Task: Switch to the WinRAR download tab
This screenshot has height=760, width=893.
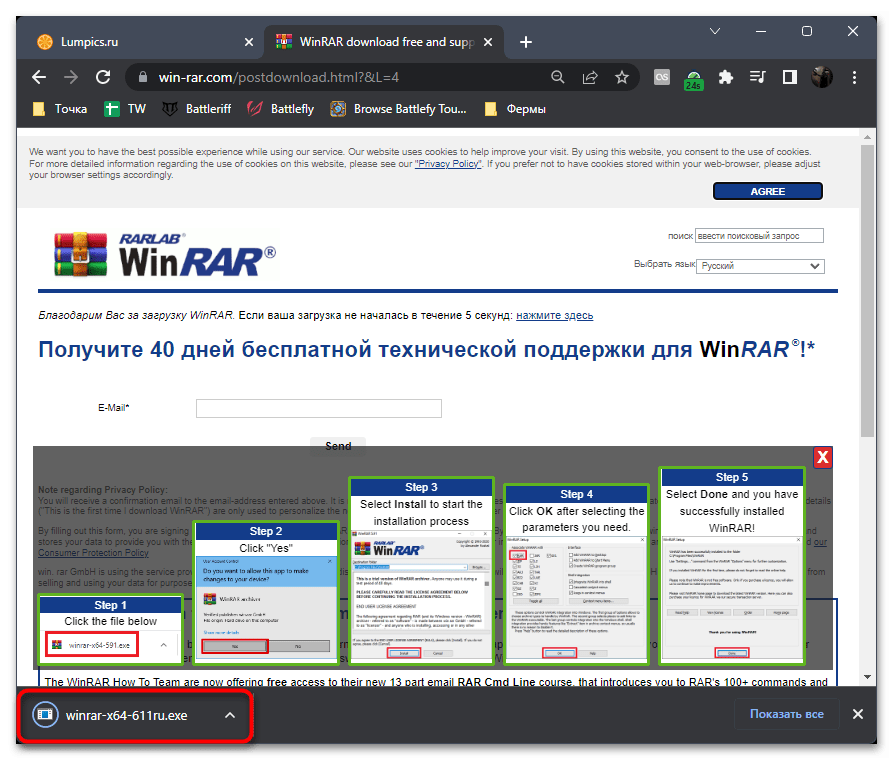Action: tap(384, 42)
